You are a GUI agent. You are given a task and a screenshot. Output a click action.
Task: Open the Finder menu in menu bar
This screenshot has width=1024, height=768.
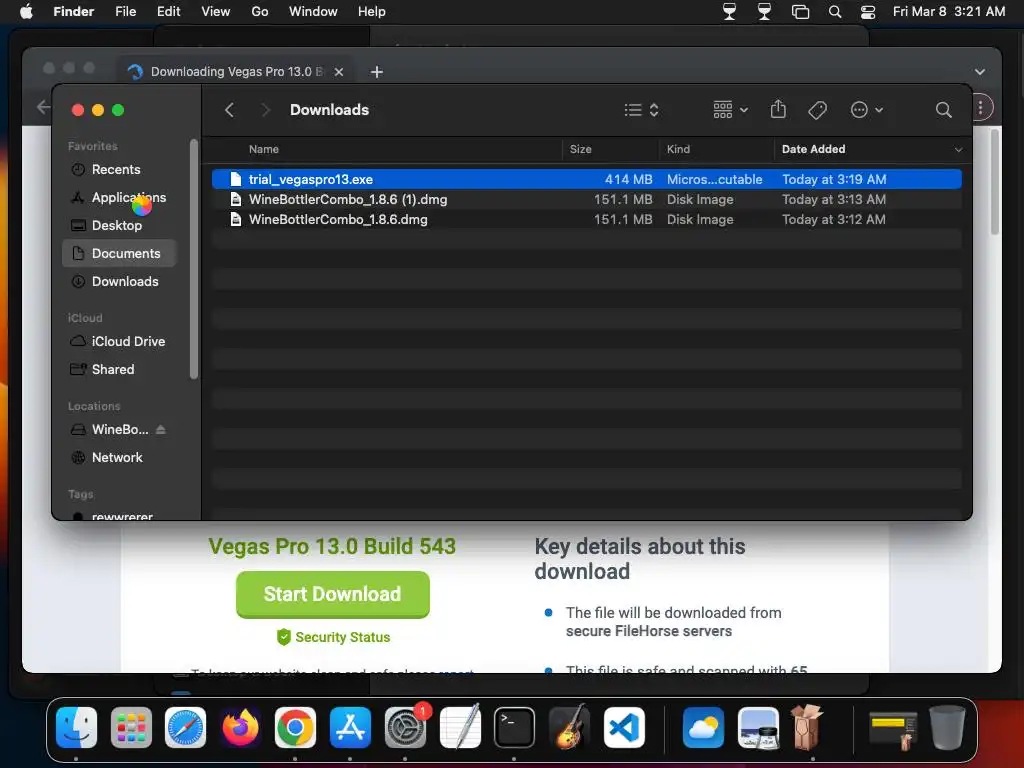[x=73, y=11]
